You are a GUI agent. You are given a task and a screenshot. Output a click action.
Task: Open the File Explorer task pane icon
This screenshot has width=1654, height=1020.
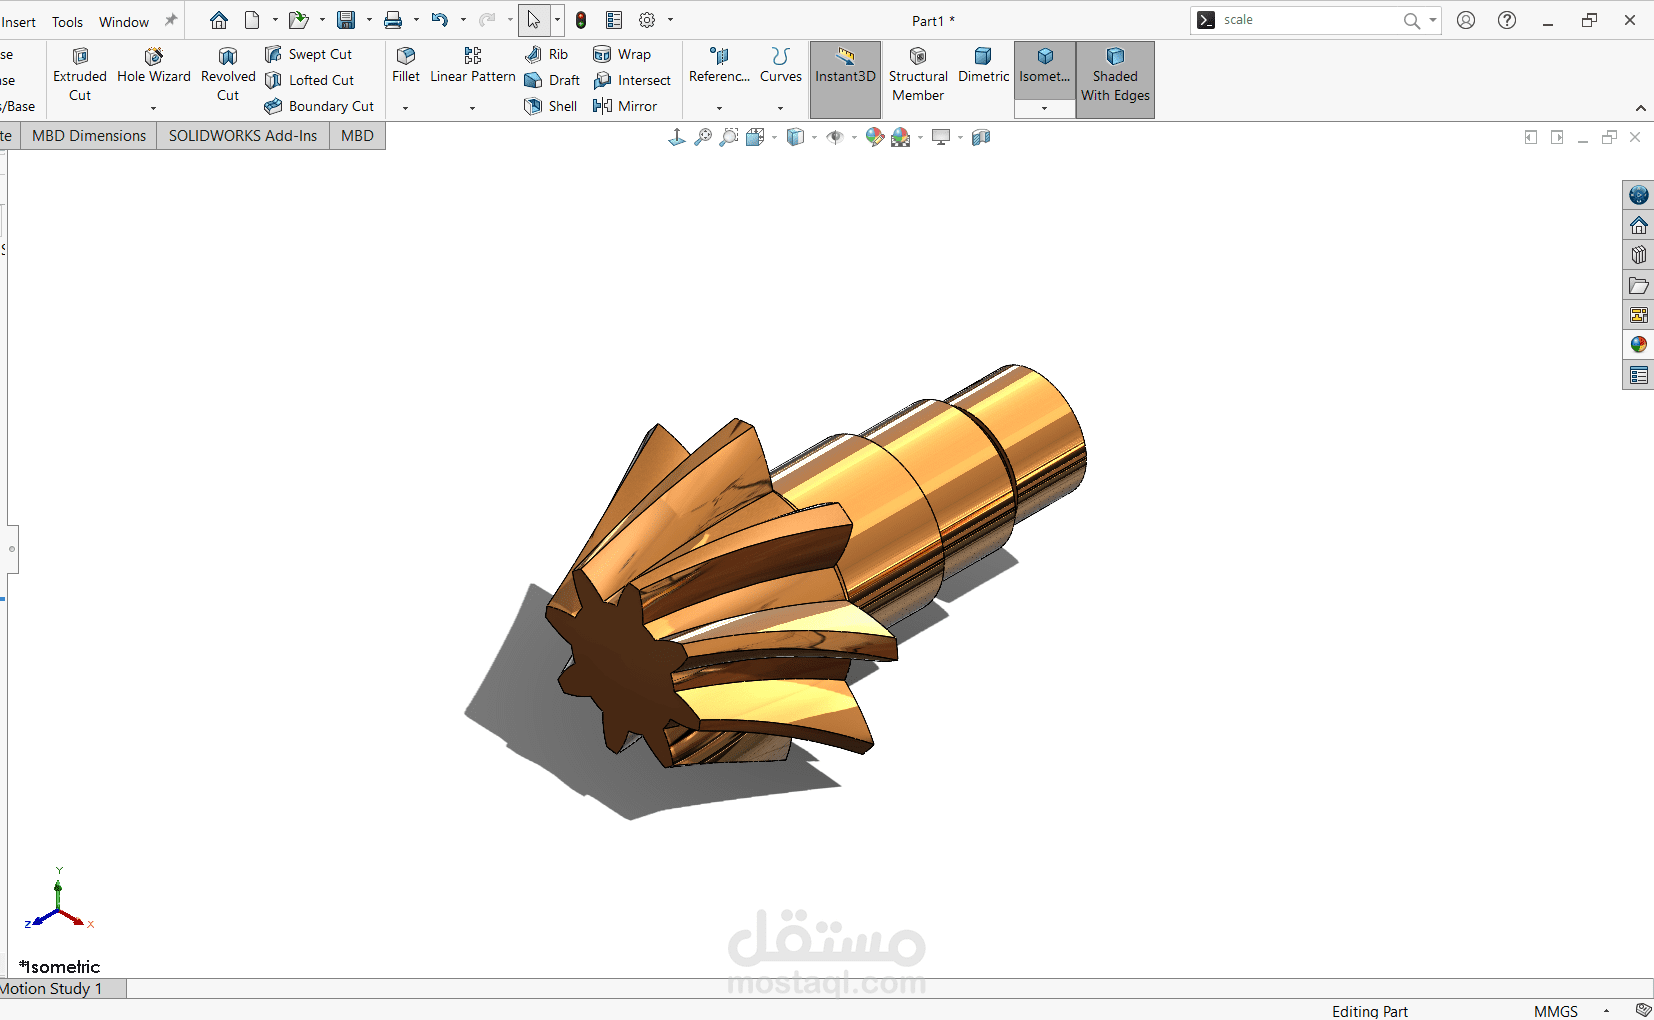(1638, 285)
